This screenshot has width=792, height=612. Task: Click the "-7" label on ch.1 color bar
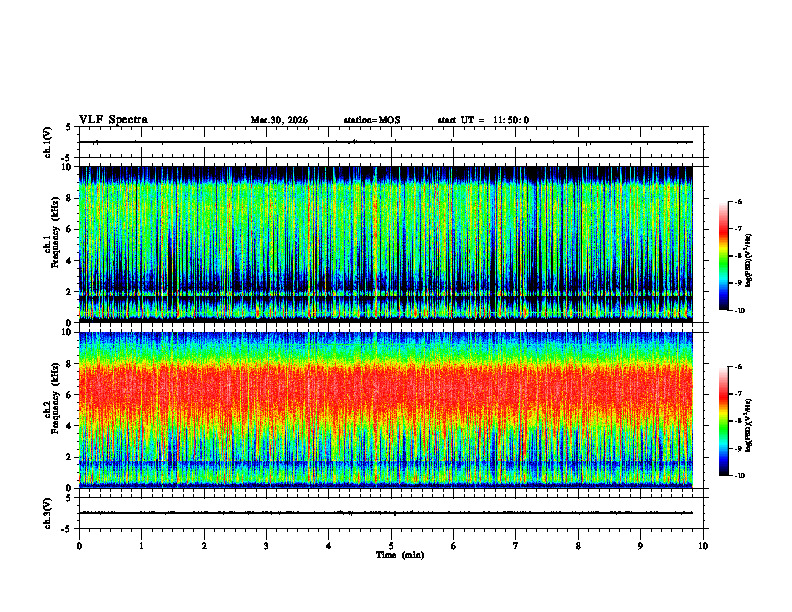click(x=738, y=229)
